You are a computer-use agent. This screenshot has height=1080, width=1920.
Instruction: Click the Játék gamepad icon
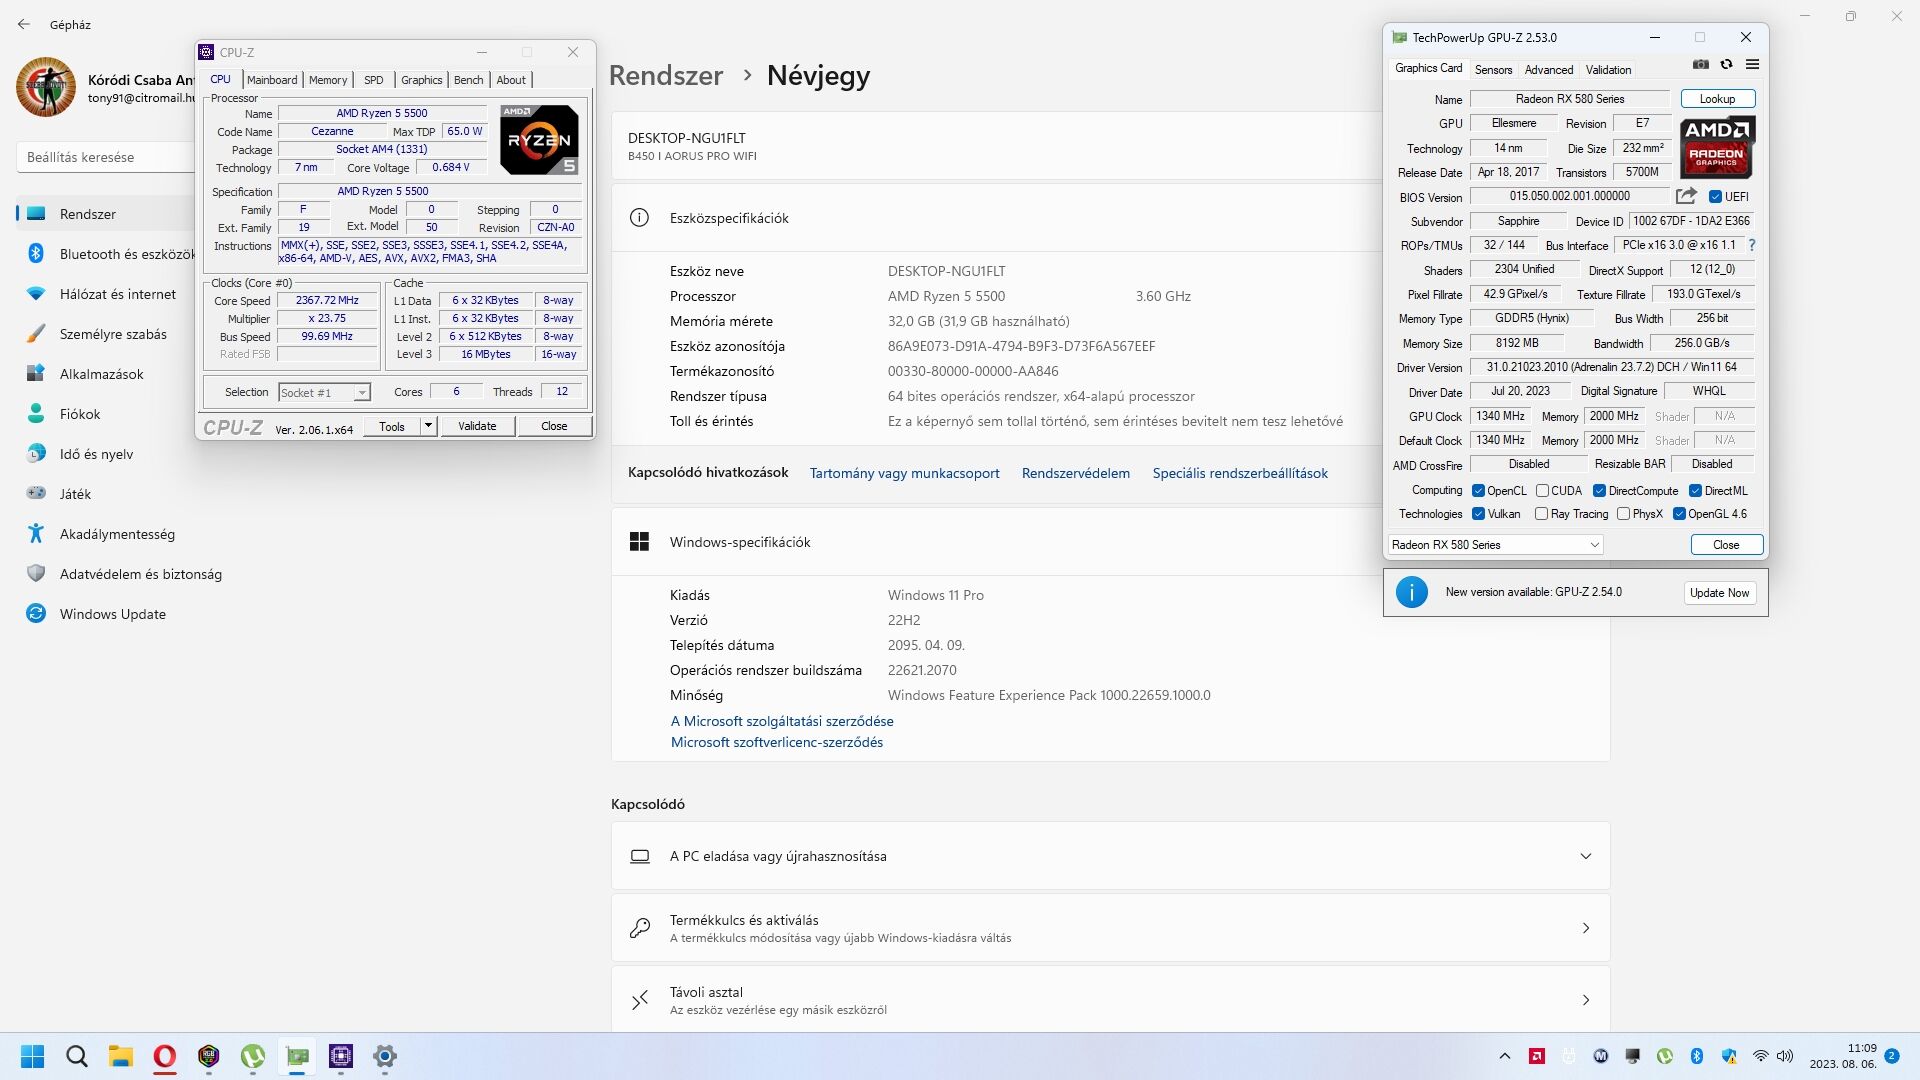[x=36, y=494]
